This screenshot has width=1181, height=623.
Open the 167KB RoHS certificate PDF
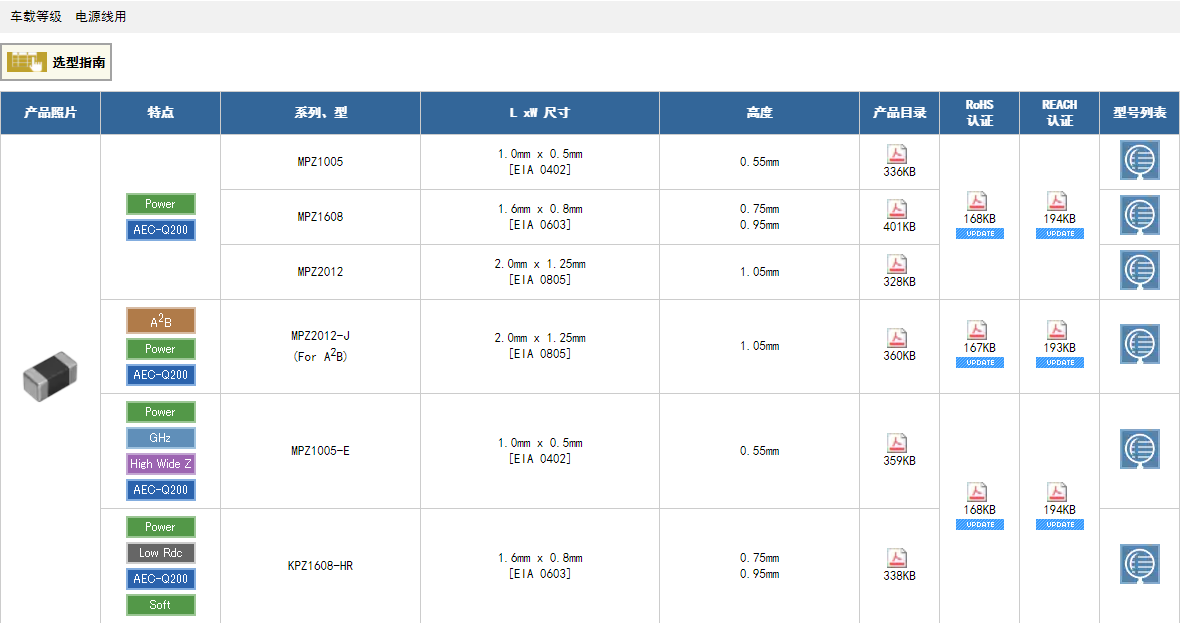(978, 331)
